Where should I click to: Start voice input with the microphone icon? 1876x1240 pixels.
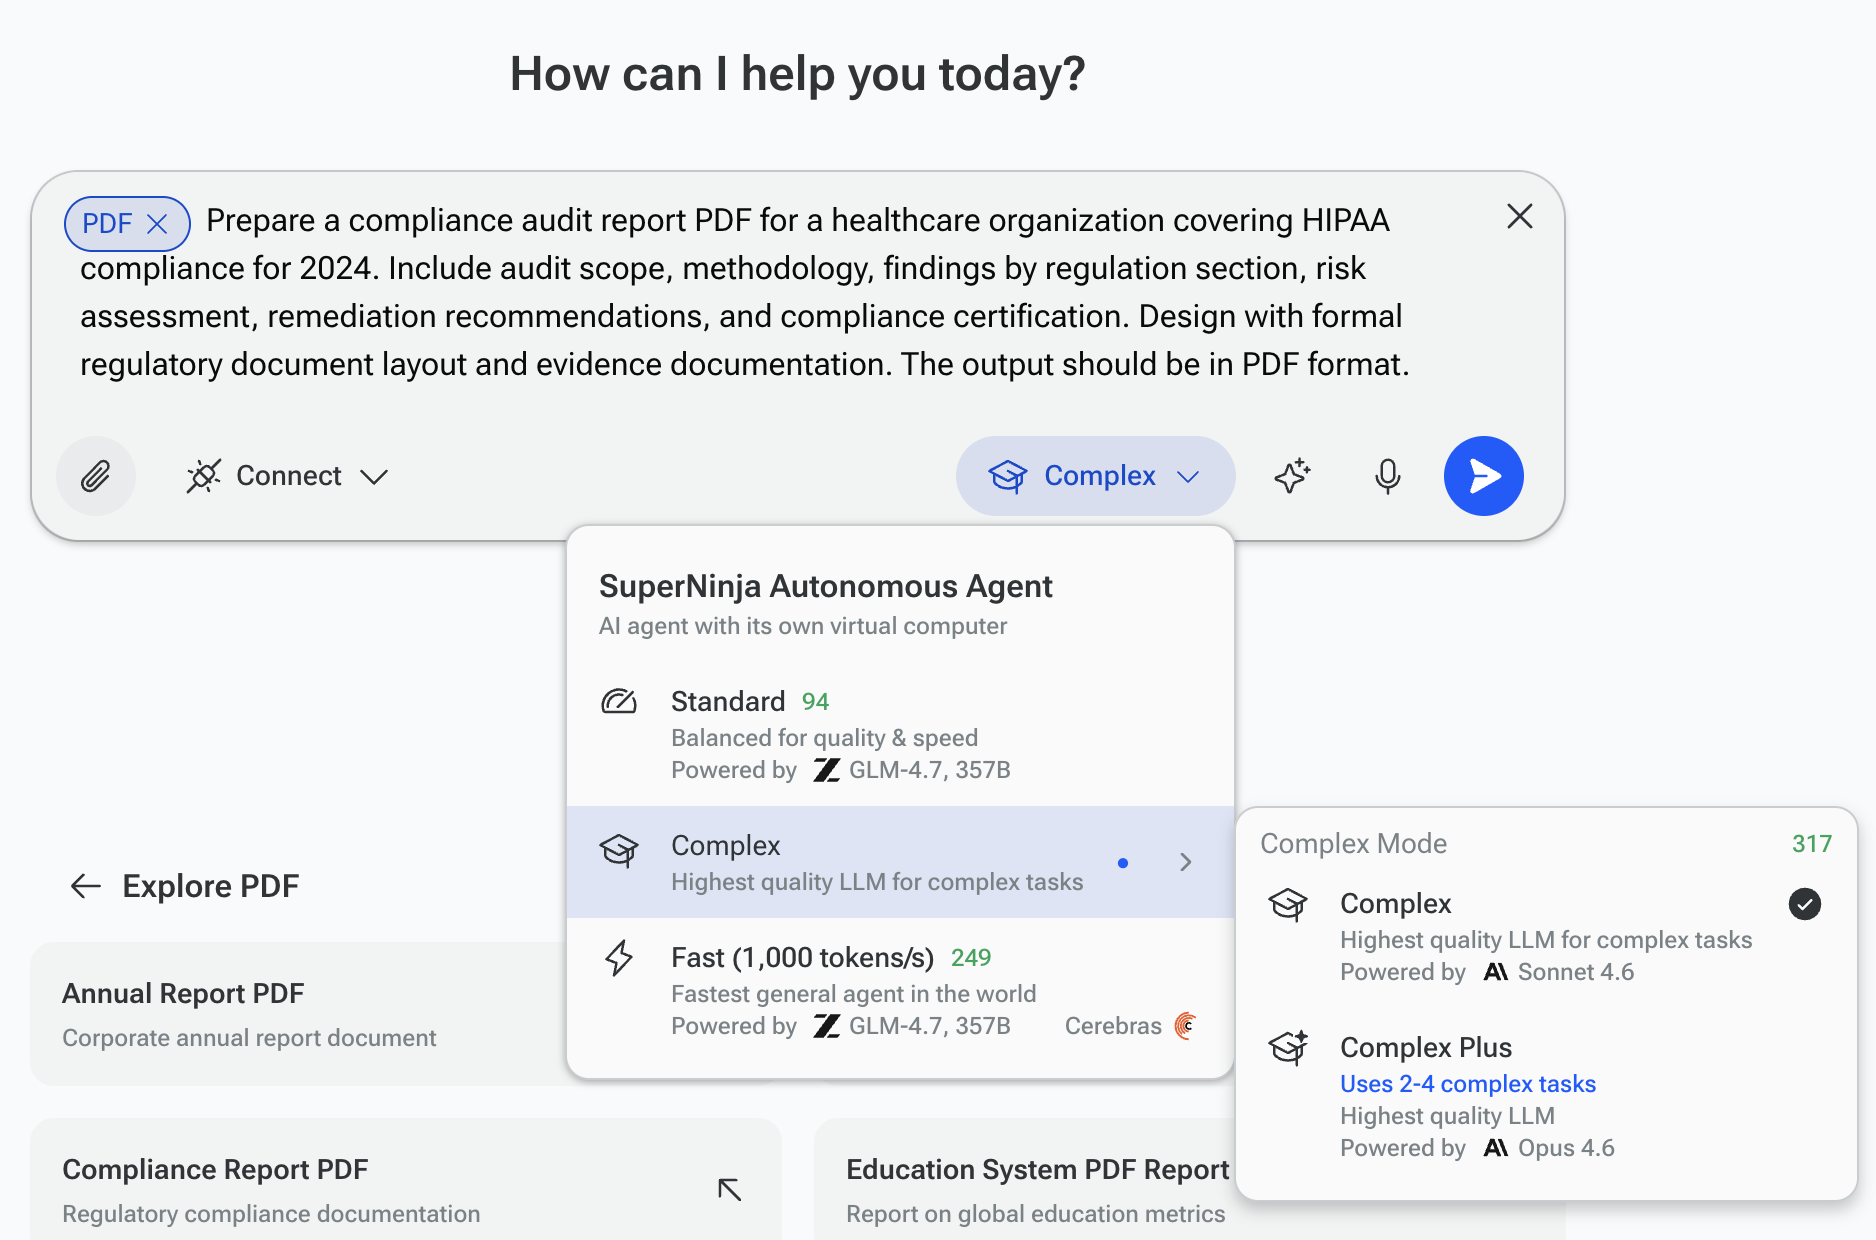click(1387, 476)
